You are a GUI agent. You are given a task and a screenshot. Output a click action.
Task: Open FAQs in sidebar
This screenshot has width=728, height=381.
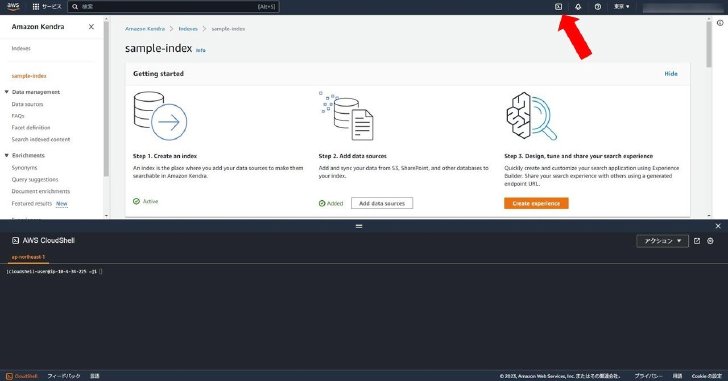(18, 116)
